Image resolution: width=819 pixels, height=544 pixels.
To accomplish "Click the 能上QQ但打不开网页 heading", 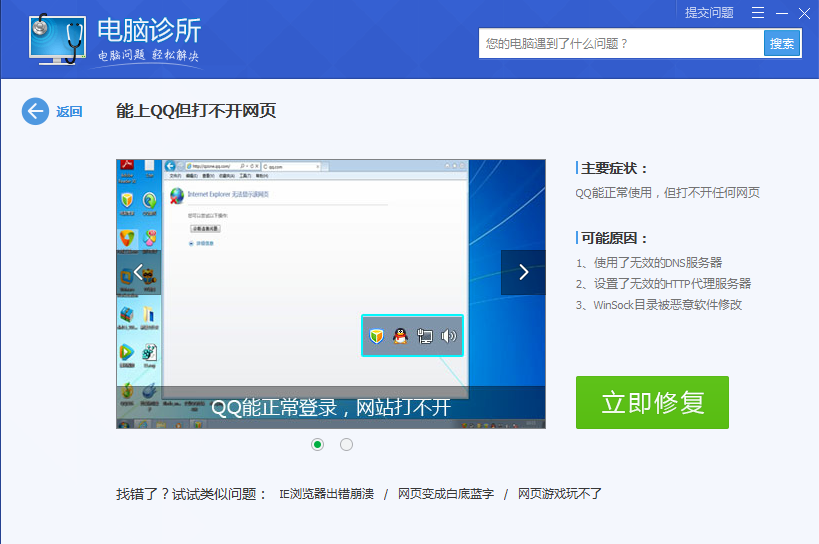I will [196, 111].
